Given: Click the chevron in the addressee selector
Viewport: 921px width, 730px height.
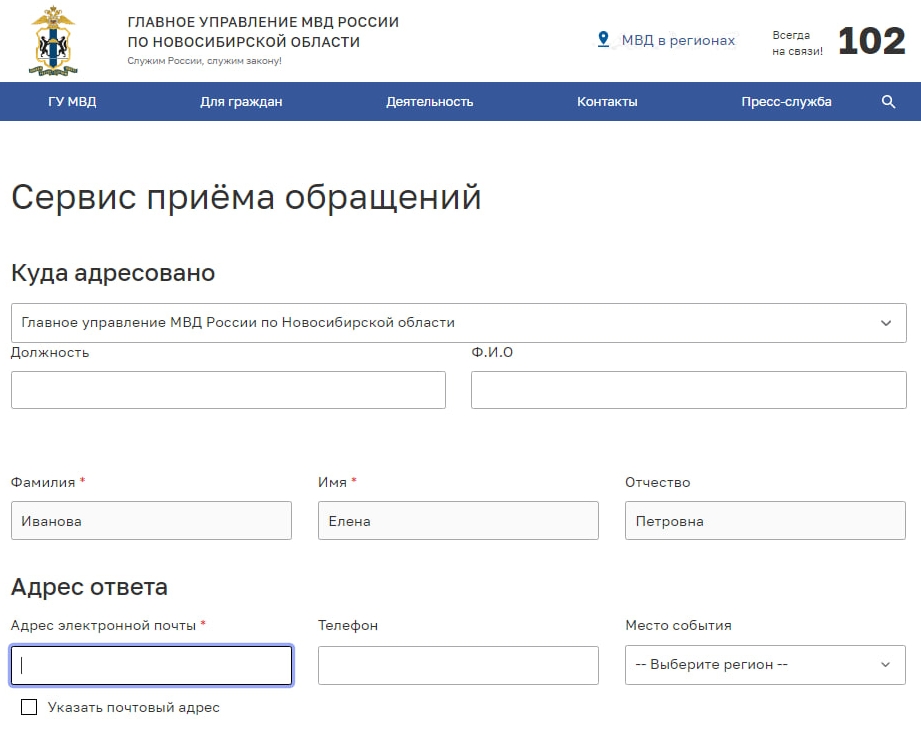Looking at the screenshot, I should (x=885, y=323).
